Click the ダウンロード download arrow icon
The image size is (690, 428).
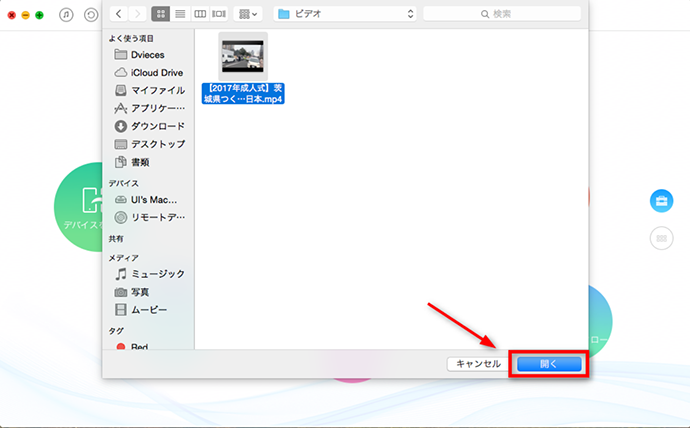[121, 126]
